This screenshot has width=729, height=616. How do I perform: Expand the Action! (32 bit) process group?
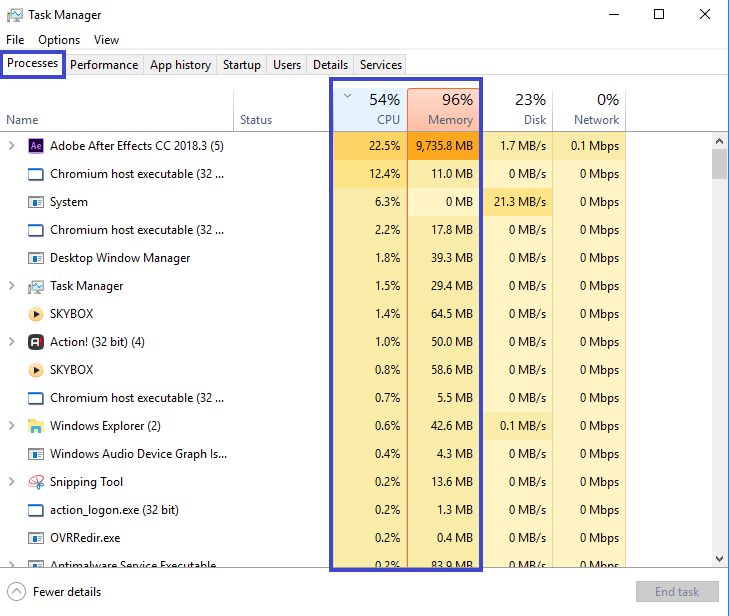tap(12, 342)
